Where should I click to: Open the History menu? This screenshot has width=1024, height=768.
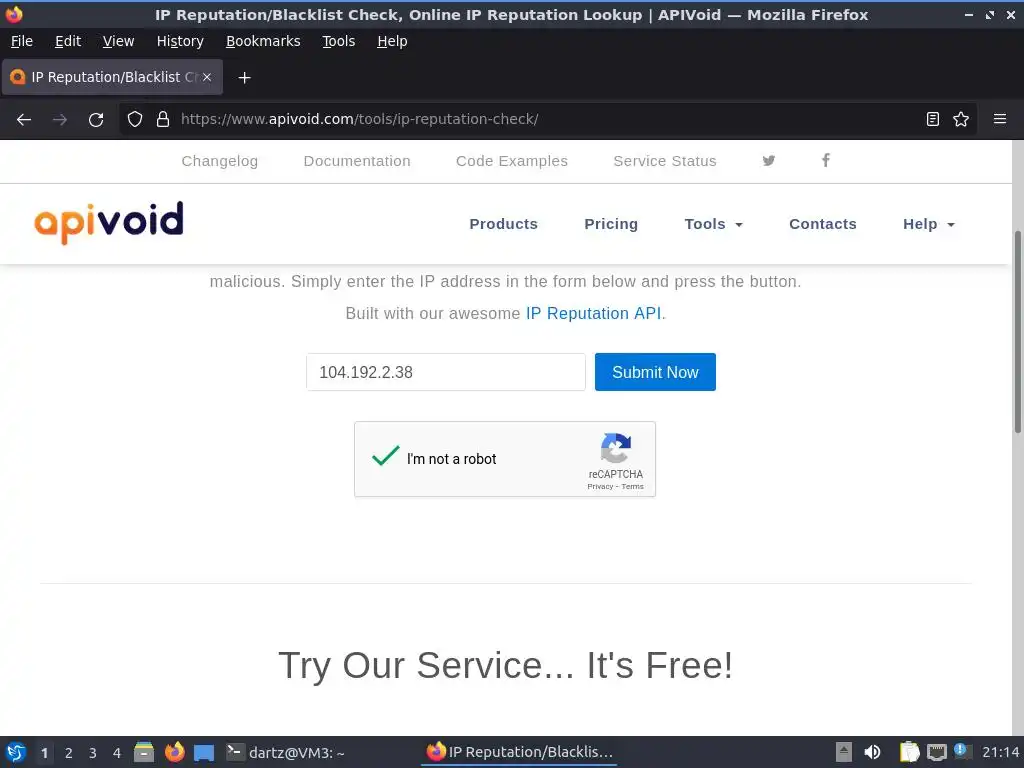[x=180, y=41]
